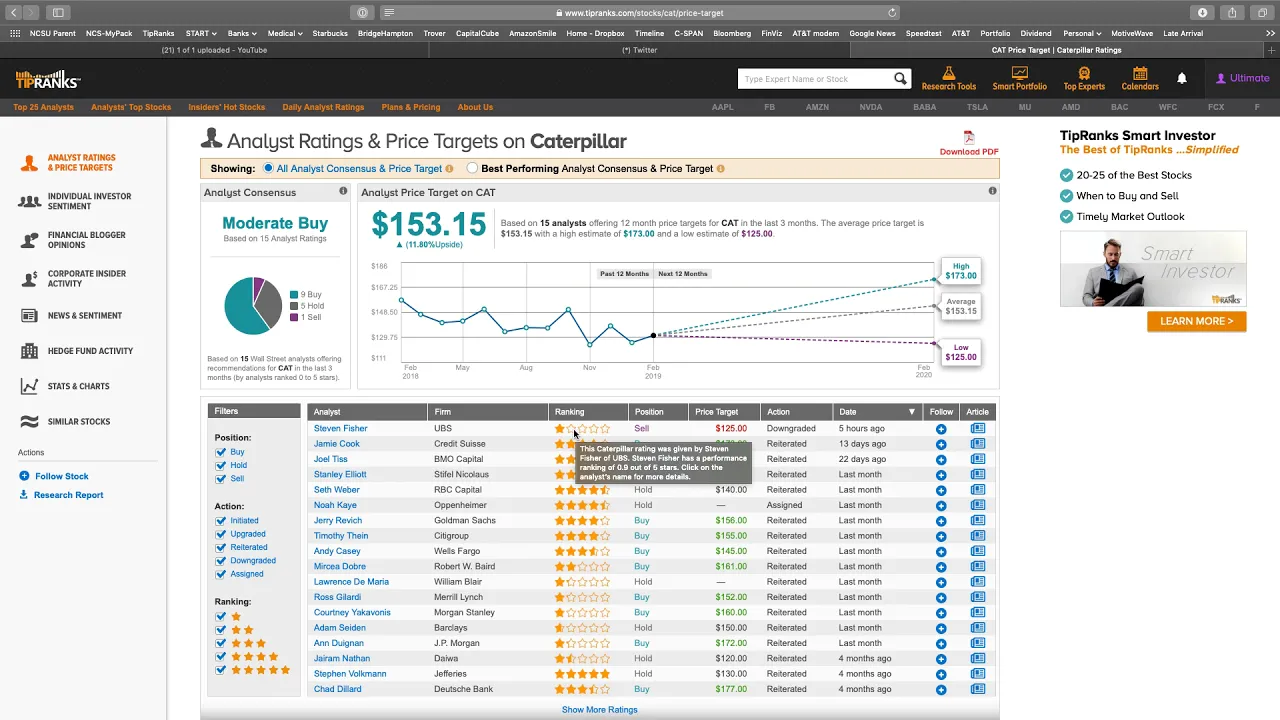Click AAPL ticker in top bar
This screenshot has height=720, width=1280.
[722, 107]
